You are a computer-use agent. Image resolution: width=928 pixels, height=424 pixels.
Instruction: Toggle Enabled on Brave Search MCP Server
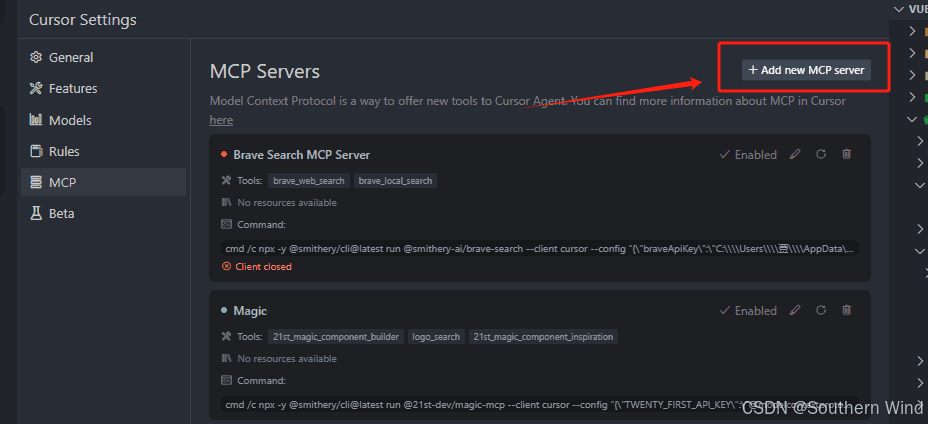coord(748,155)
